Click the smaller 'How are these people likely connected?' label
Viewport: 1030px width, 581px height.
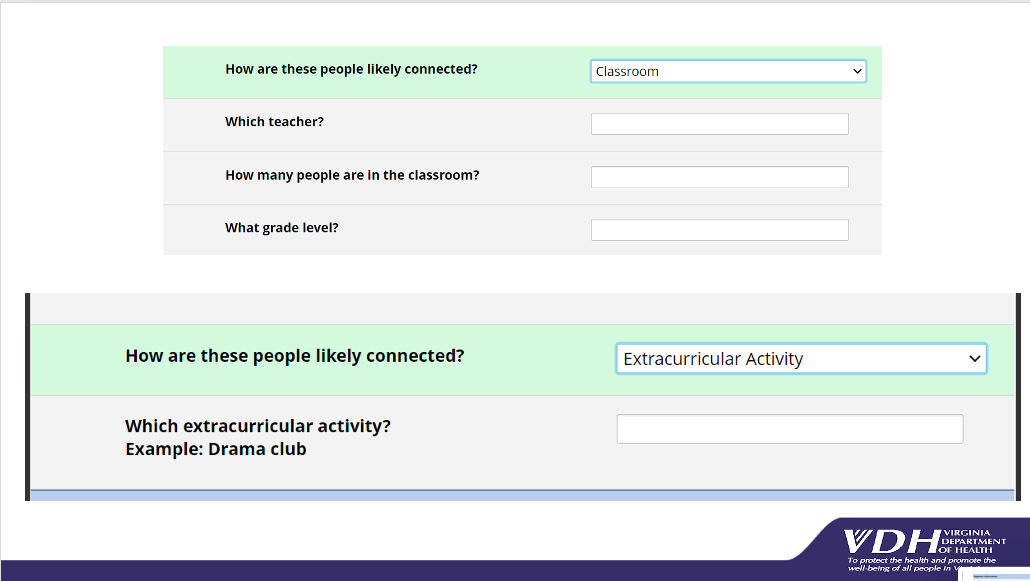pyautogui.click(x=351, y=69)
